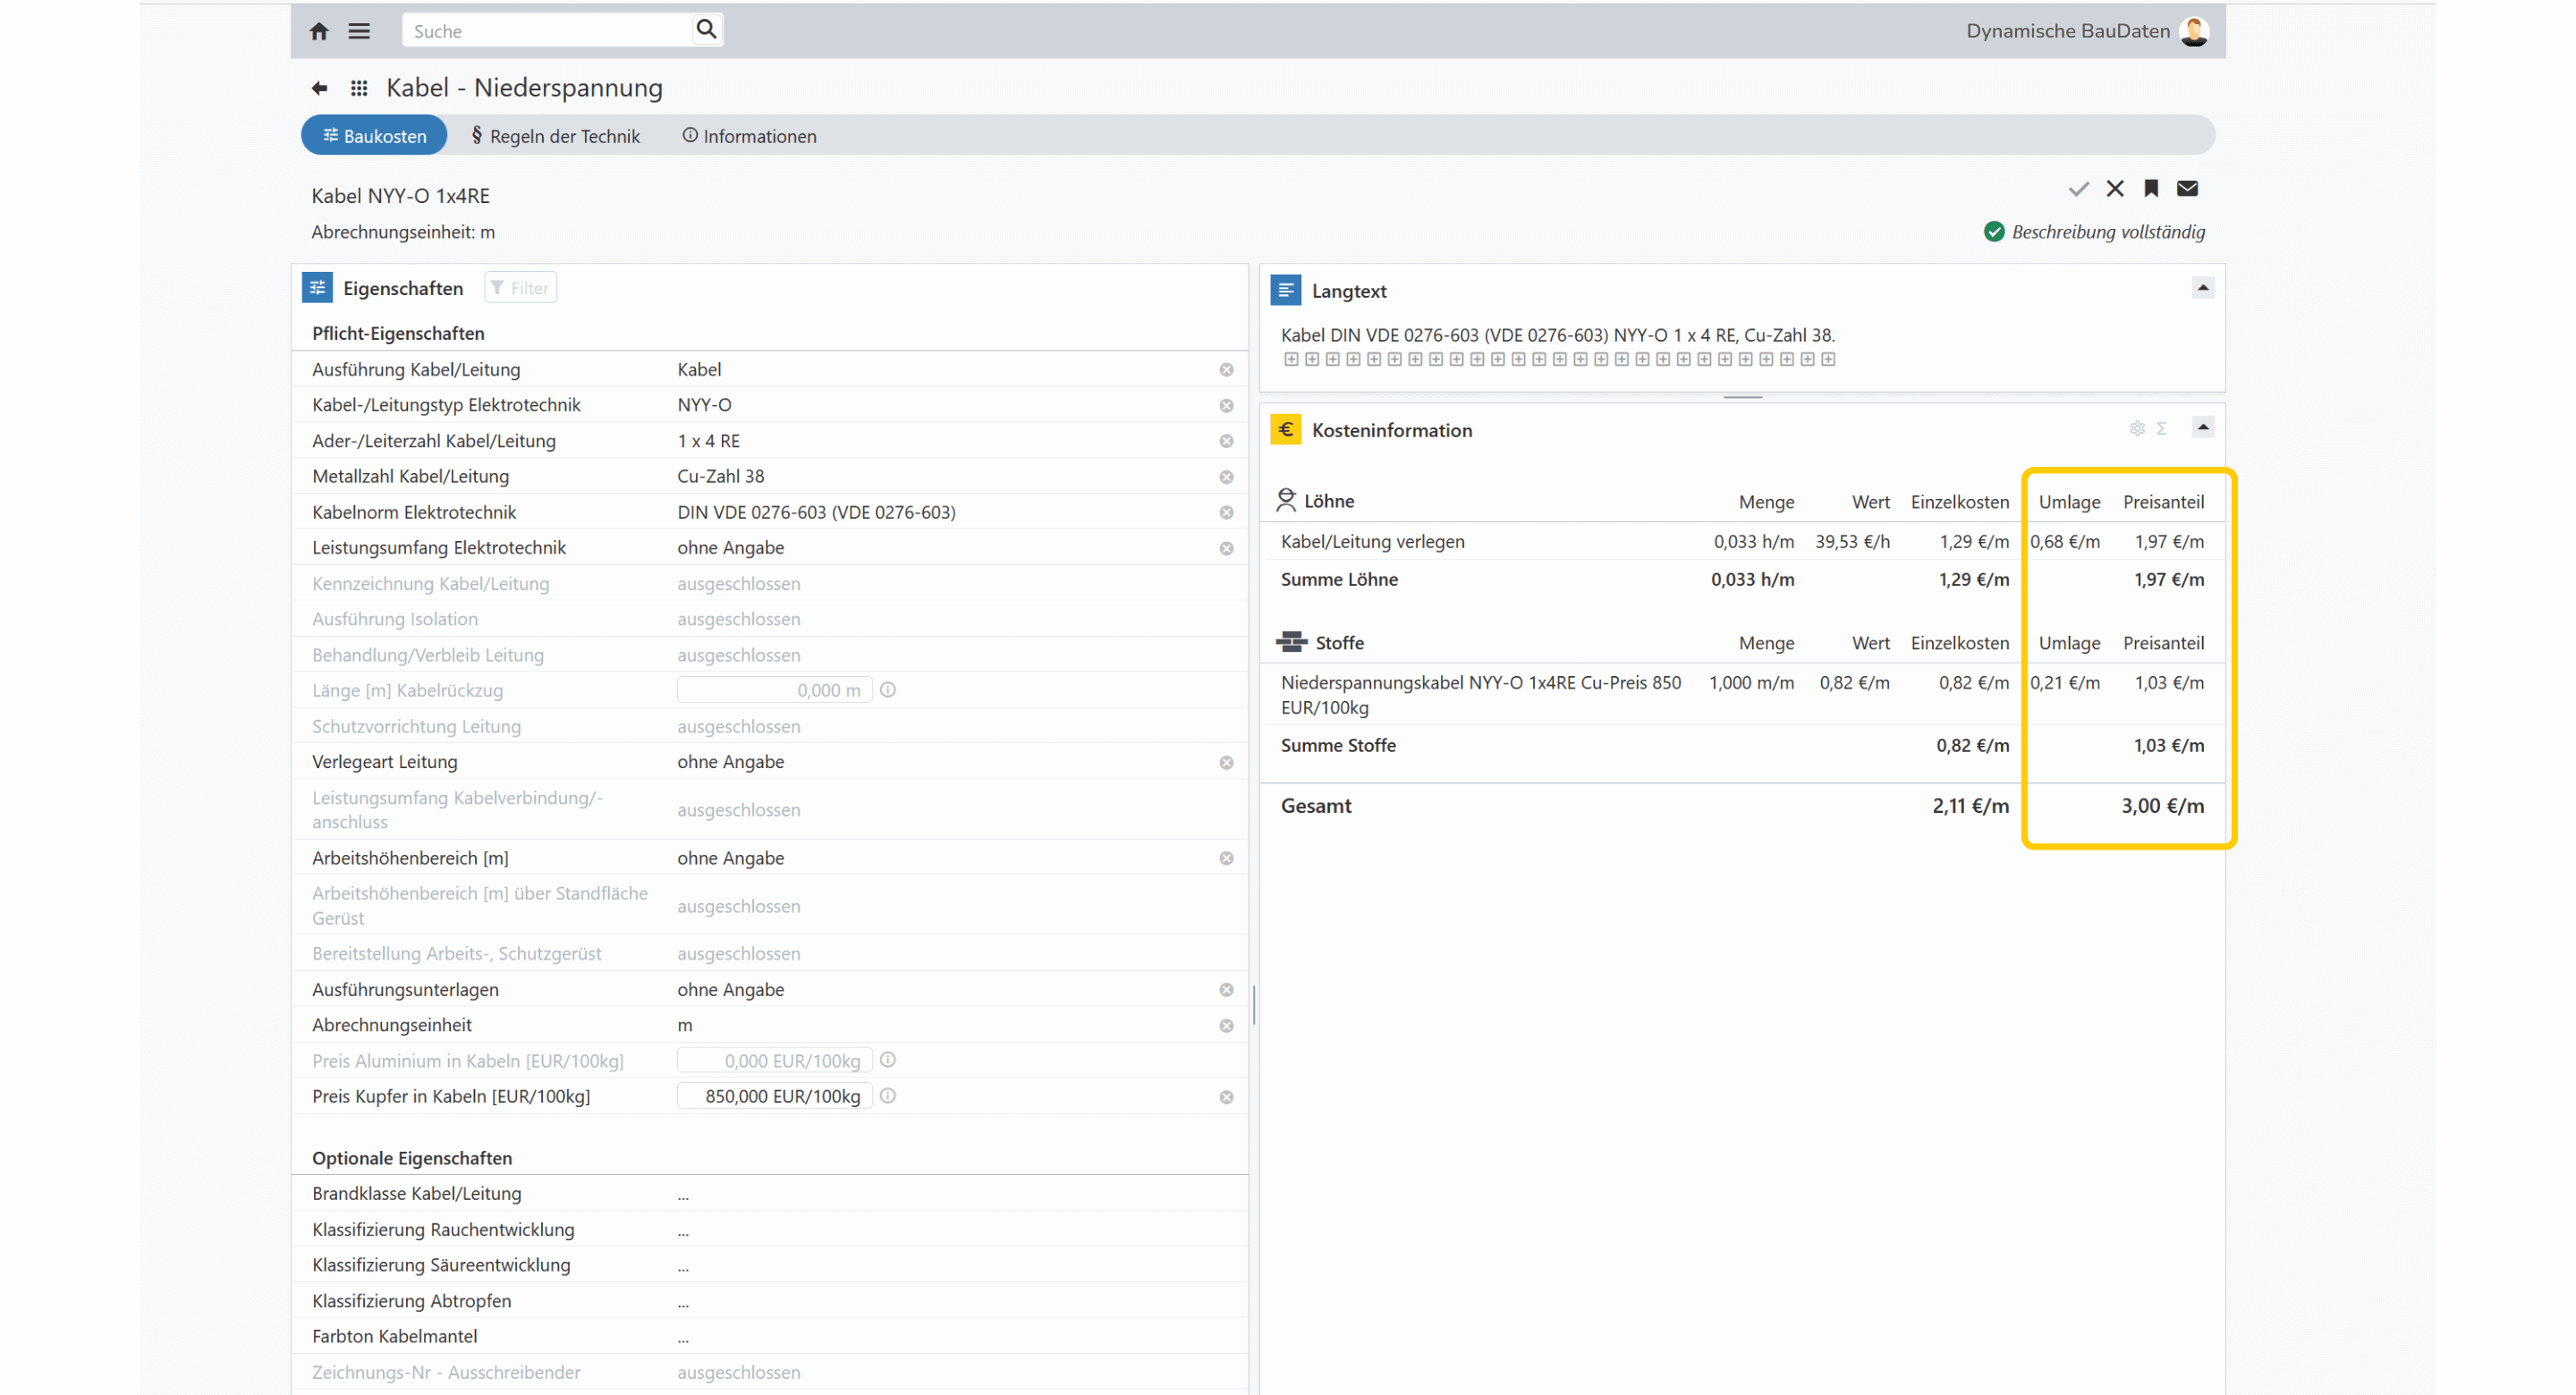This screenshot has width=2576, height=1395.
Task: Click the user profile avatar
Action: click(x=2194, y=31)
